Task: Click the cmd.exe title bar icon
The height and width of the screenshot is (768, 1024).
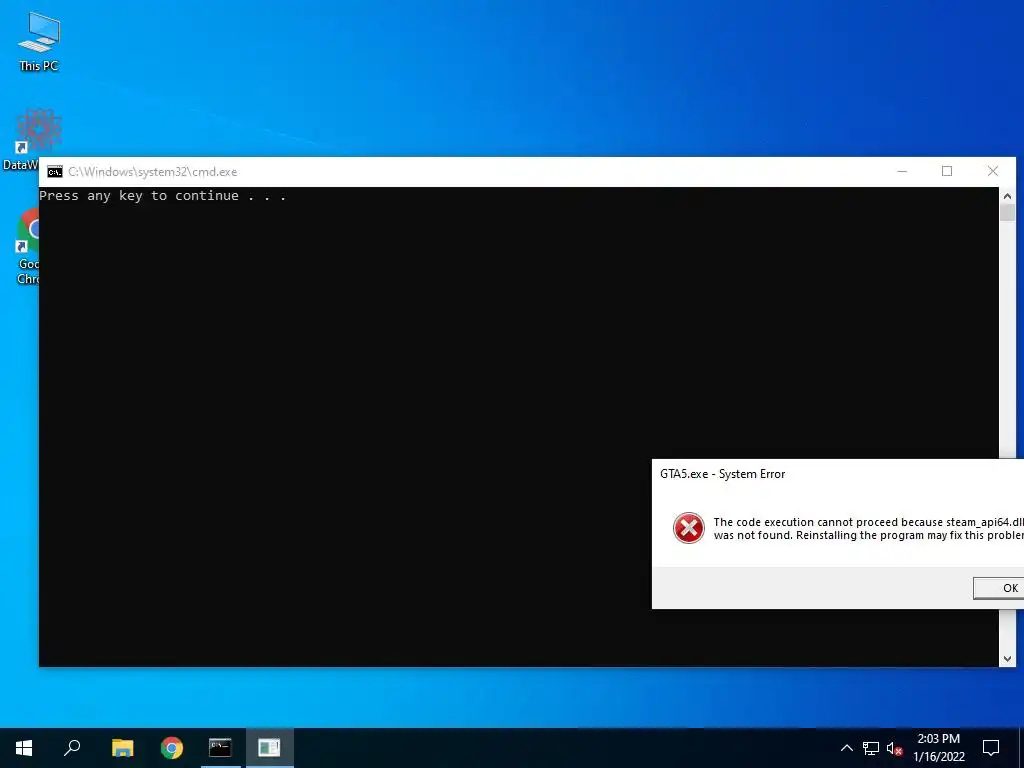Action: tap(55, 172)
